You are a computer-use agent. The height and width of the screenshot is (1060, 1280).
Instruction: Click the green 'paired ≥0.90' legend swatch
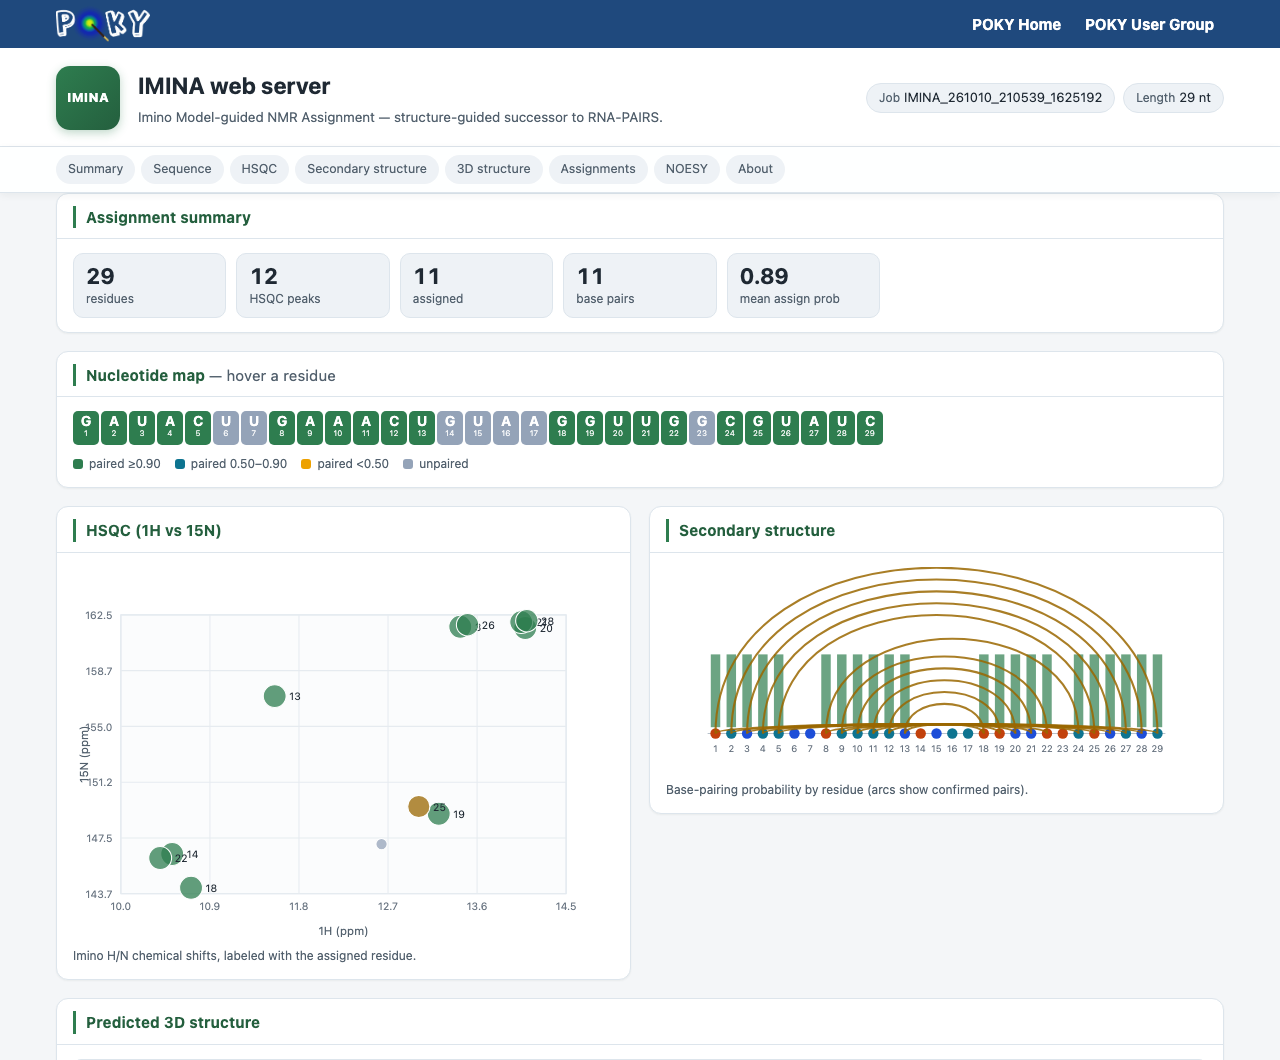coord(78,464)
